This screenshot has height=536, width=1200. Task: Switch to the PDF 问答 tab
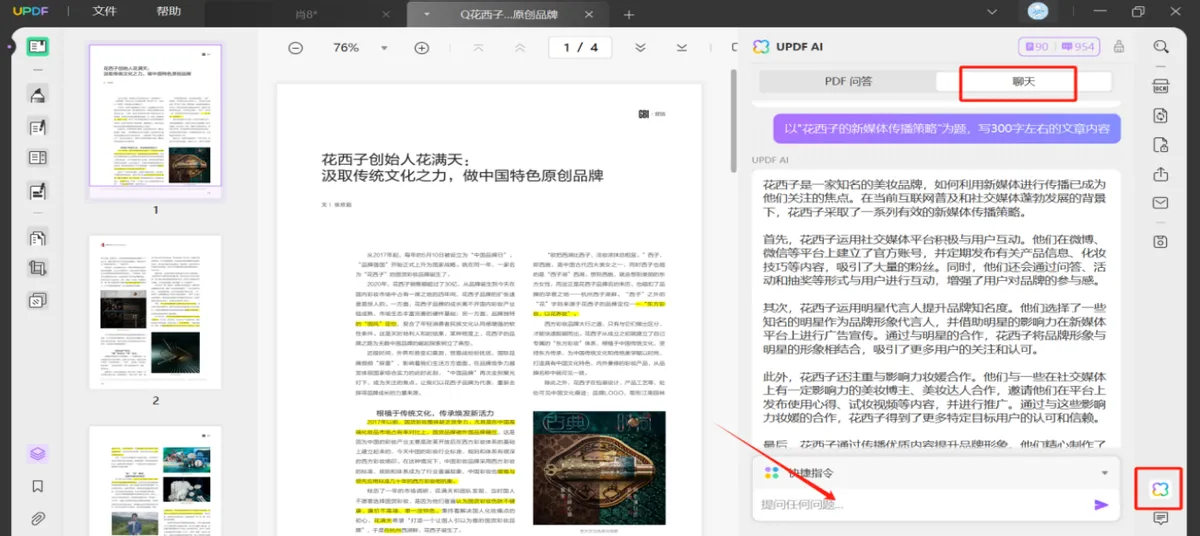click(848, 82)
